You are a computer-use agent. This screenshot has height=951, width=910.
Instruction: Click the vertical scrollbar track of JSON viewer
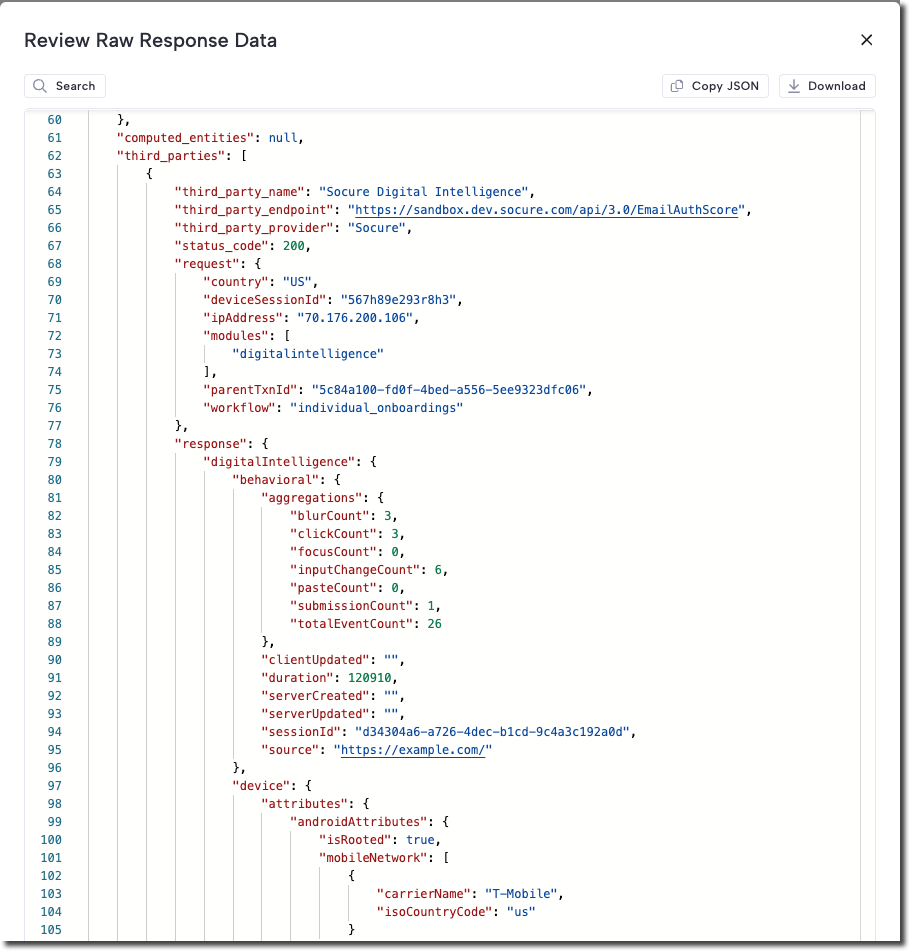[868, 525]
